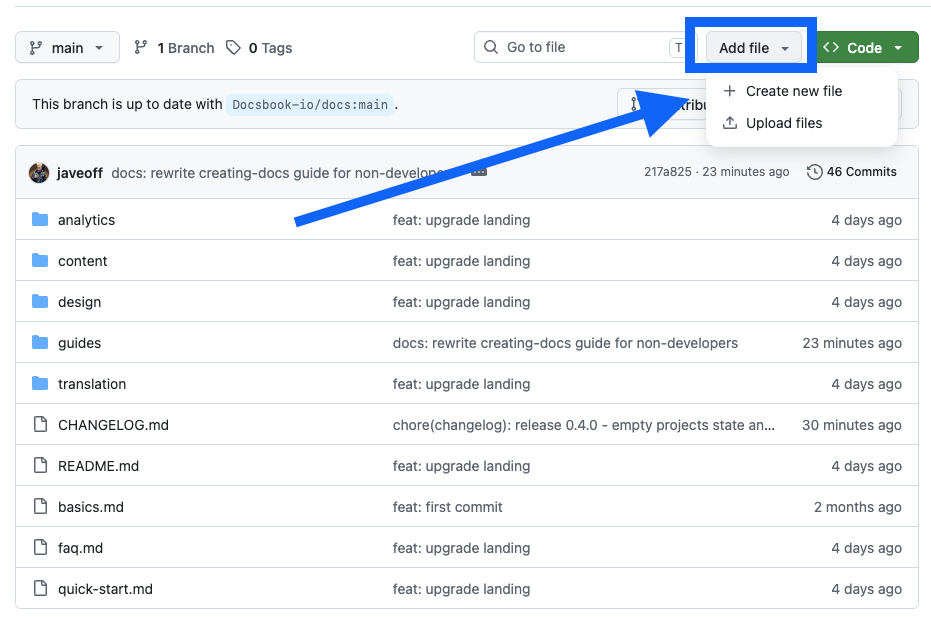Click the guides folder icon

pyautogui.click(x=40, y=342)
